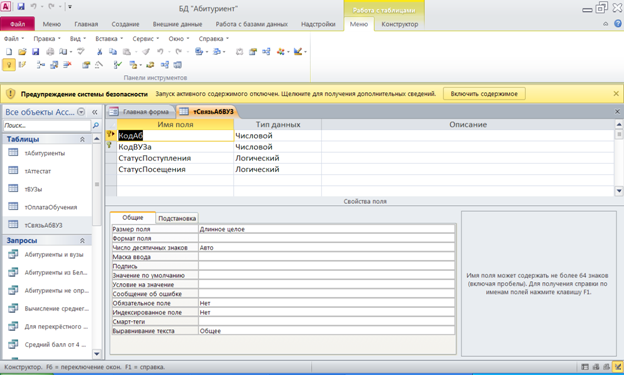Click the Delete Rows icon with red cross

click(67, 65)
